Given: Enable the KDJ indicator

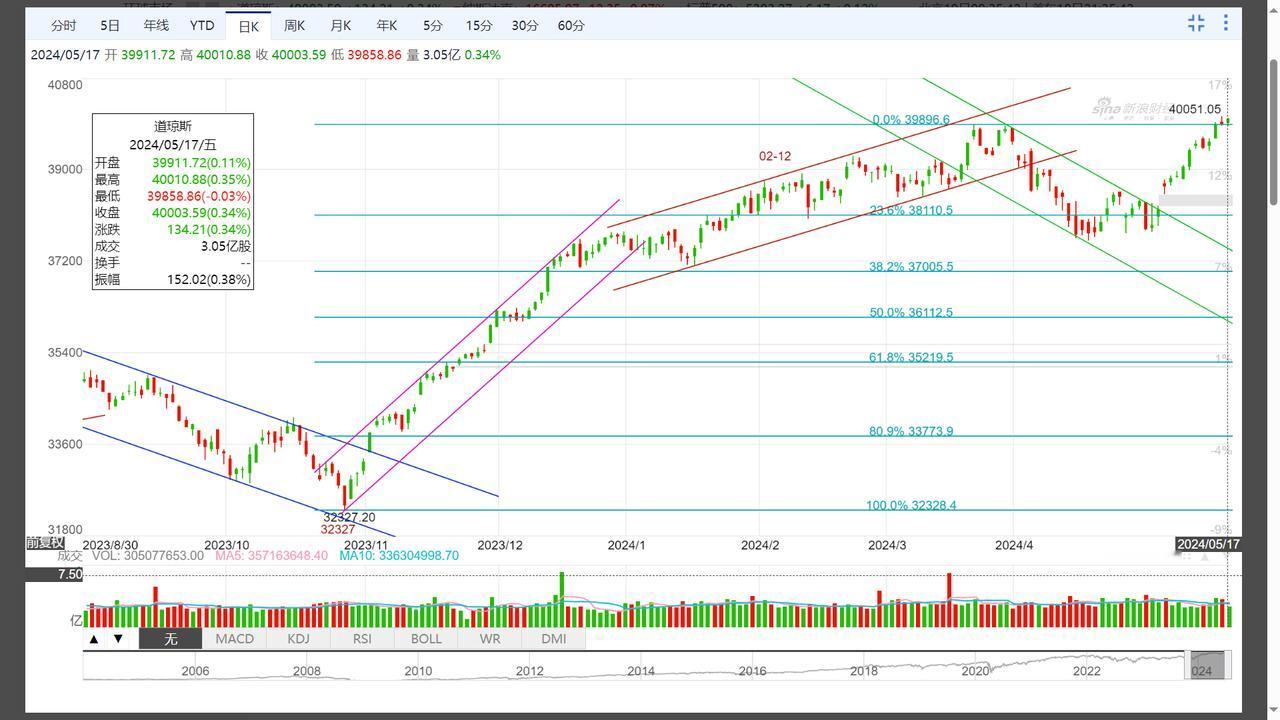Looking at the screenshot, I should (298, 638).
